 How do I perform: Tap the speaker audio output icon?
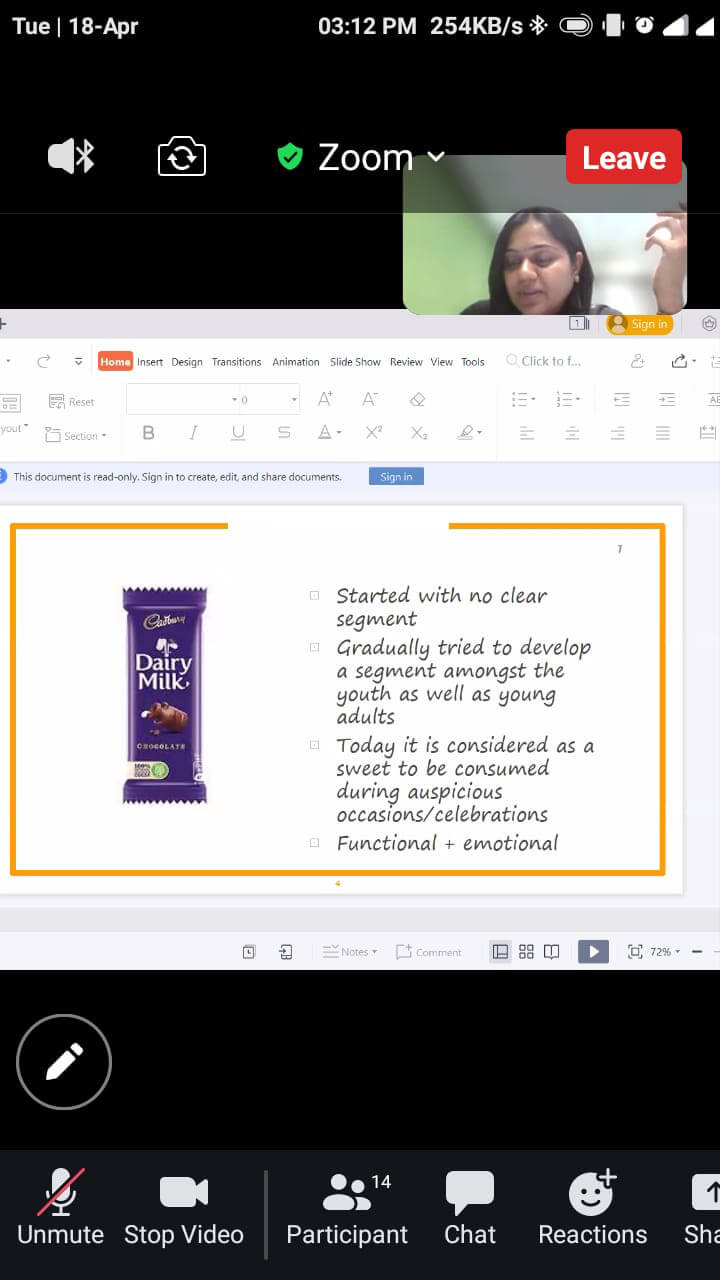(71, 157)
